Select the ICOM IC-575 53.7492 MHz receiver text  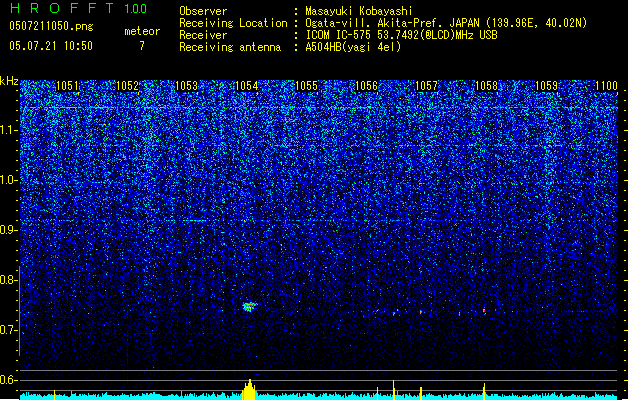tap(402, 35)
